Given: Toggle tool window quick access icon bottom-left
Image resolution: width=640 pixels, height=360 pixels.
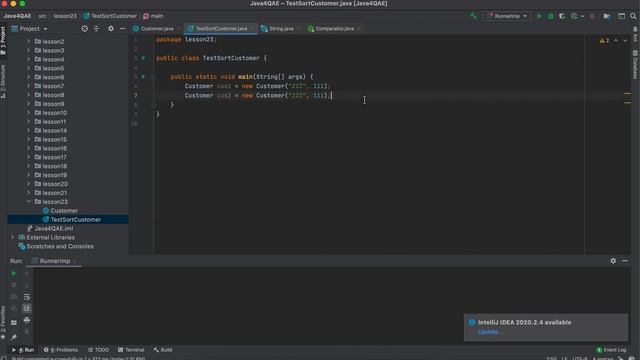Looking at the screenshot, I should click(x=4, y=358).
